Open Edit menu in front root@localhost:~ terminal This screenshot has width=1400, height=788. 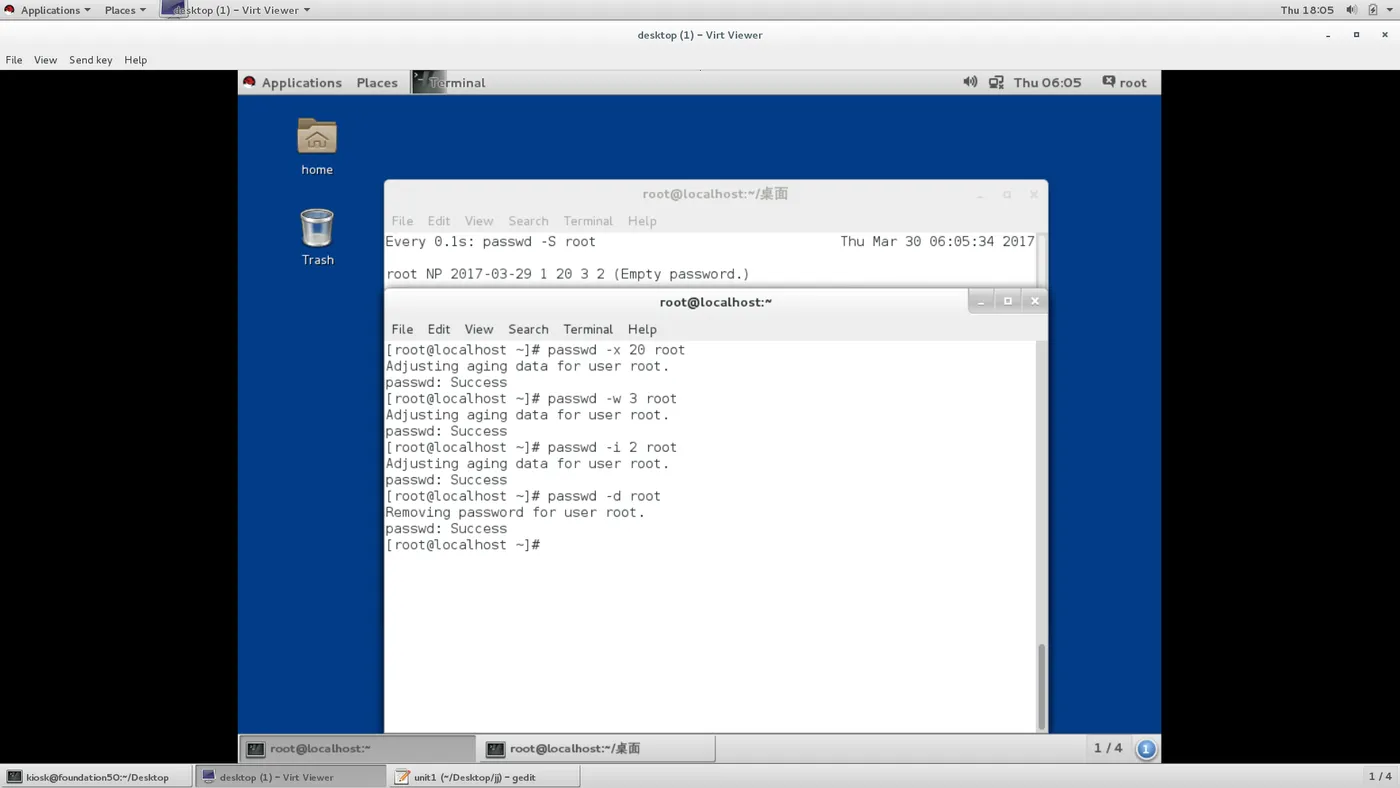[439, 329]
